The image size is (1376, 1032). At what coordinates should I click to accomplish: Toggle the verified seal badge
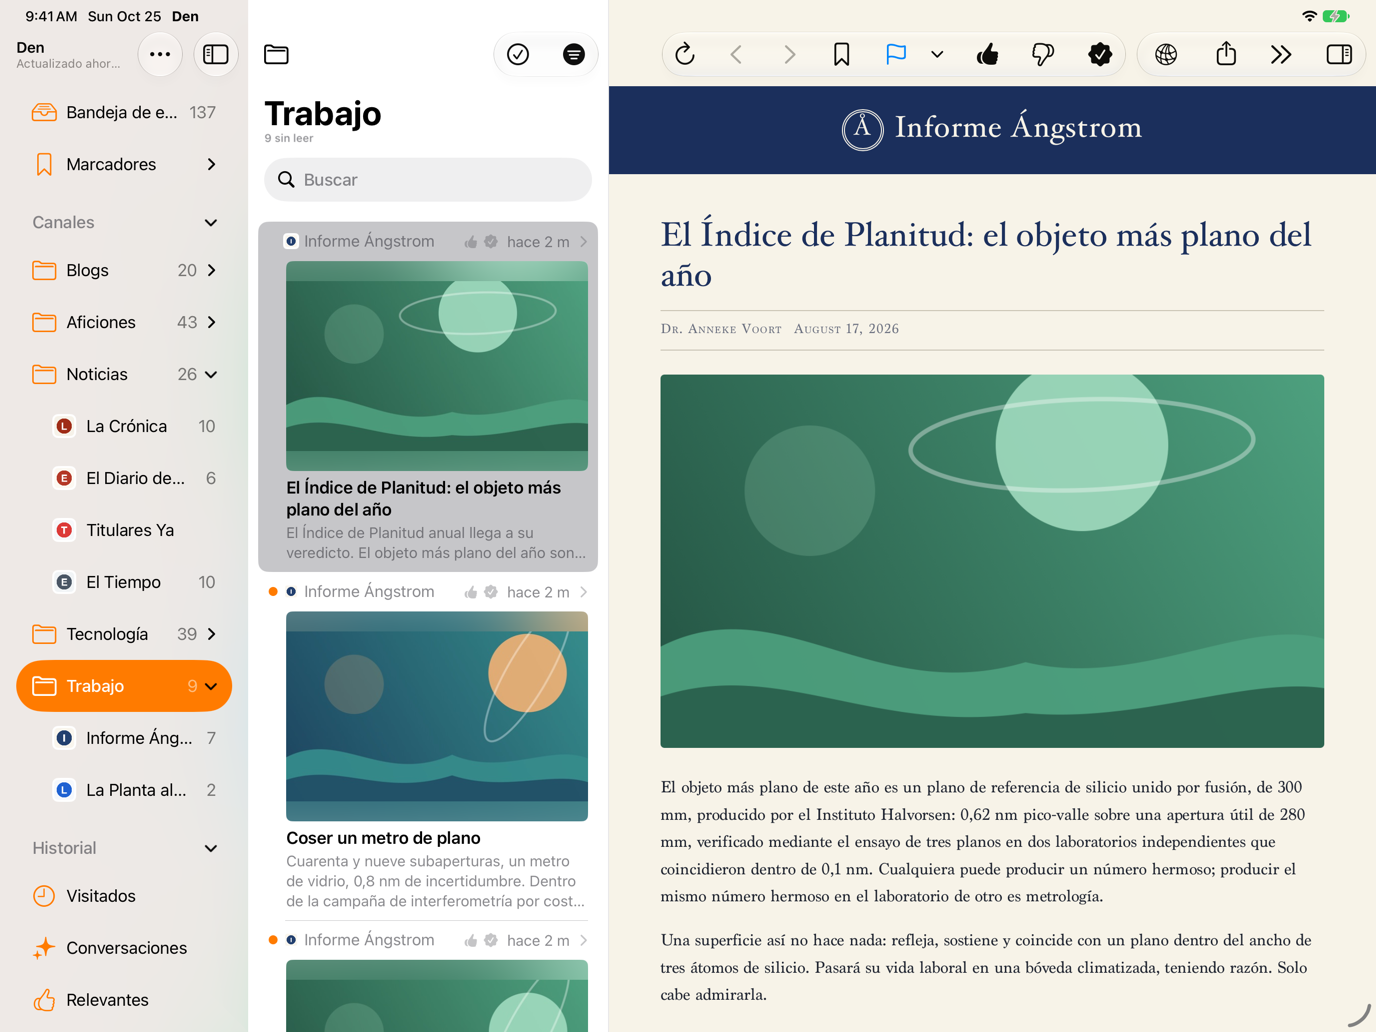(1100, 54)
